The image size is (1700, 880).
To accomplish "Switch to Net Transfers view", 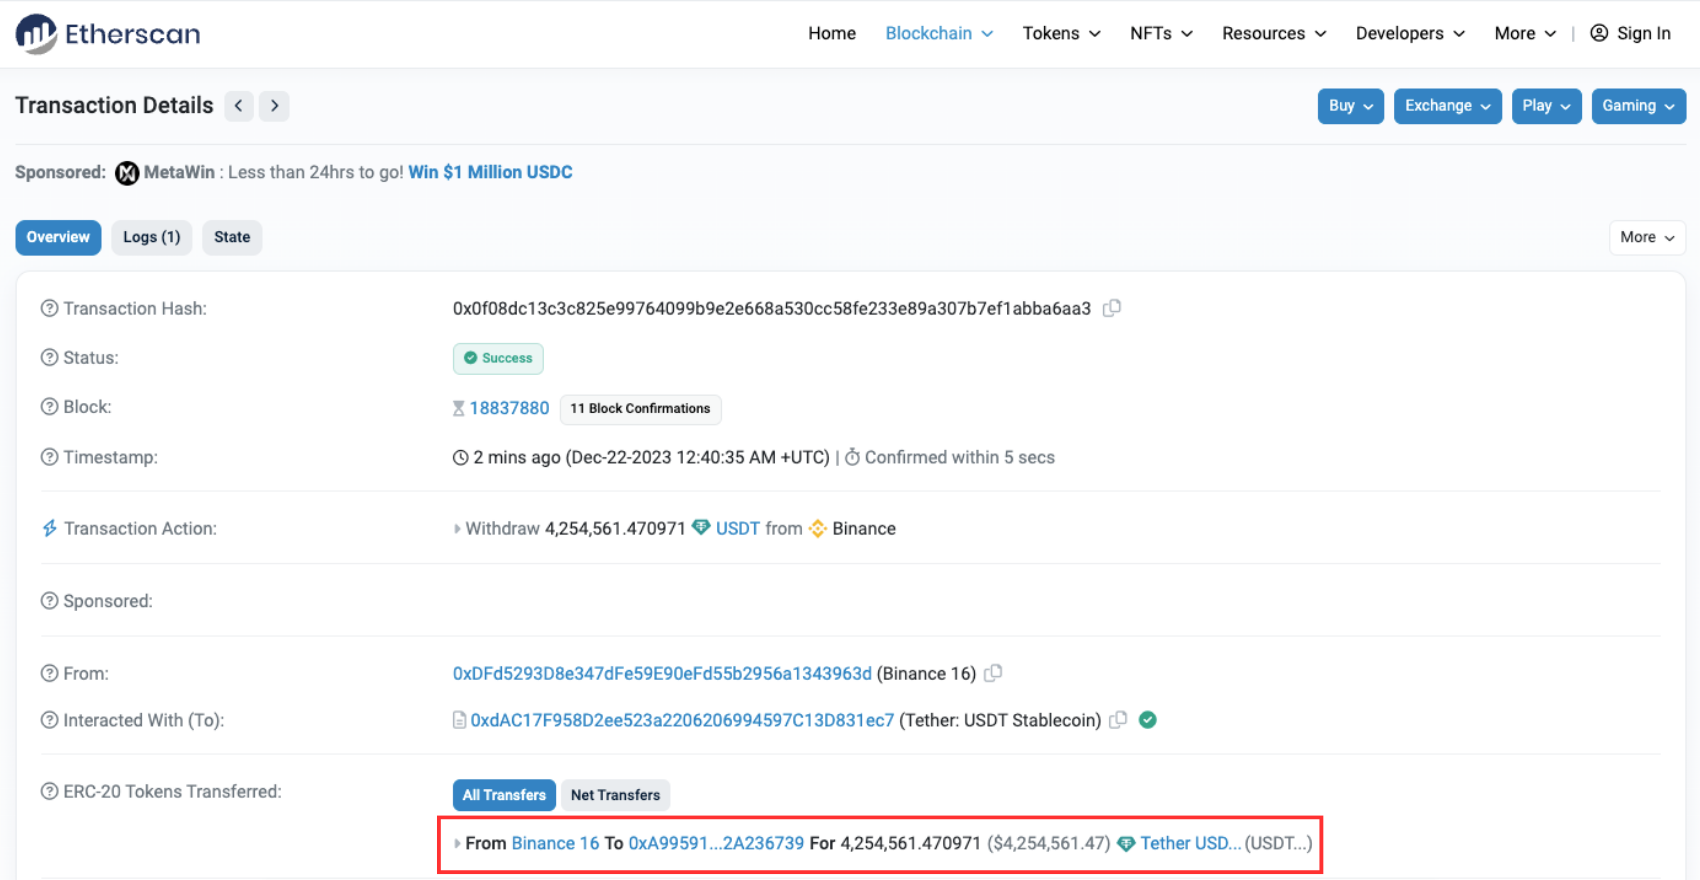I will coord(615,795).
